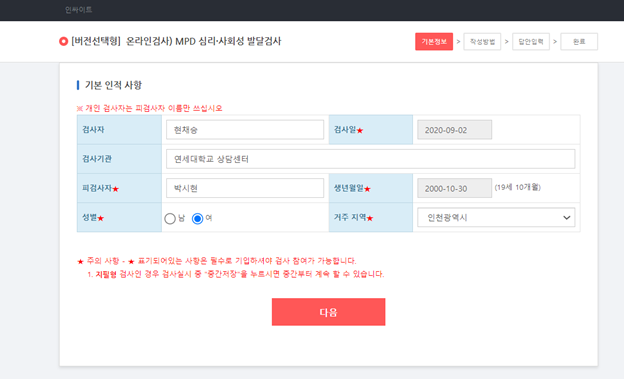Image resolution: width=624 pixels, height=379 pixels.
Task: Go to the 기본정보 step tab
Action: (434, 41)
